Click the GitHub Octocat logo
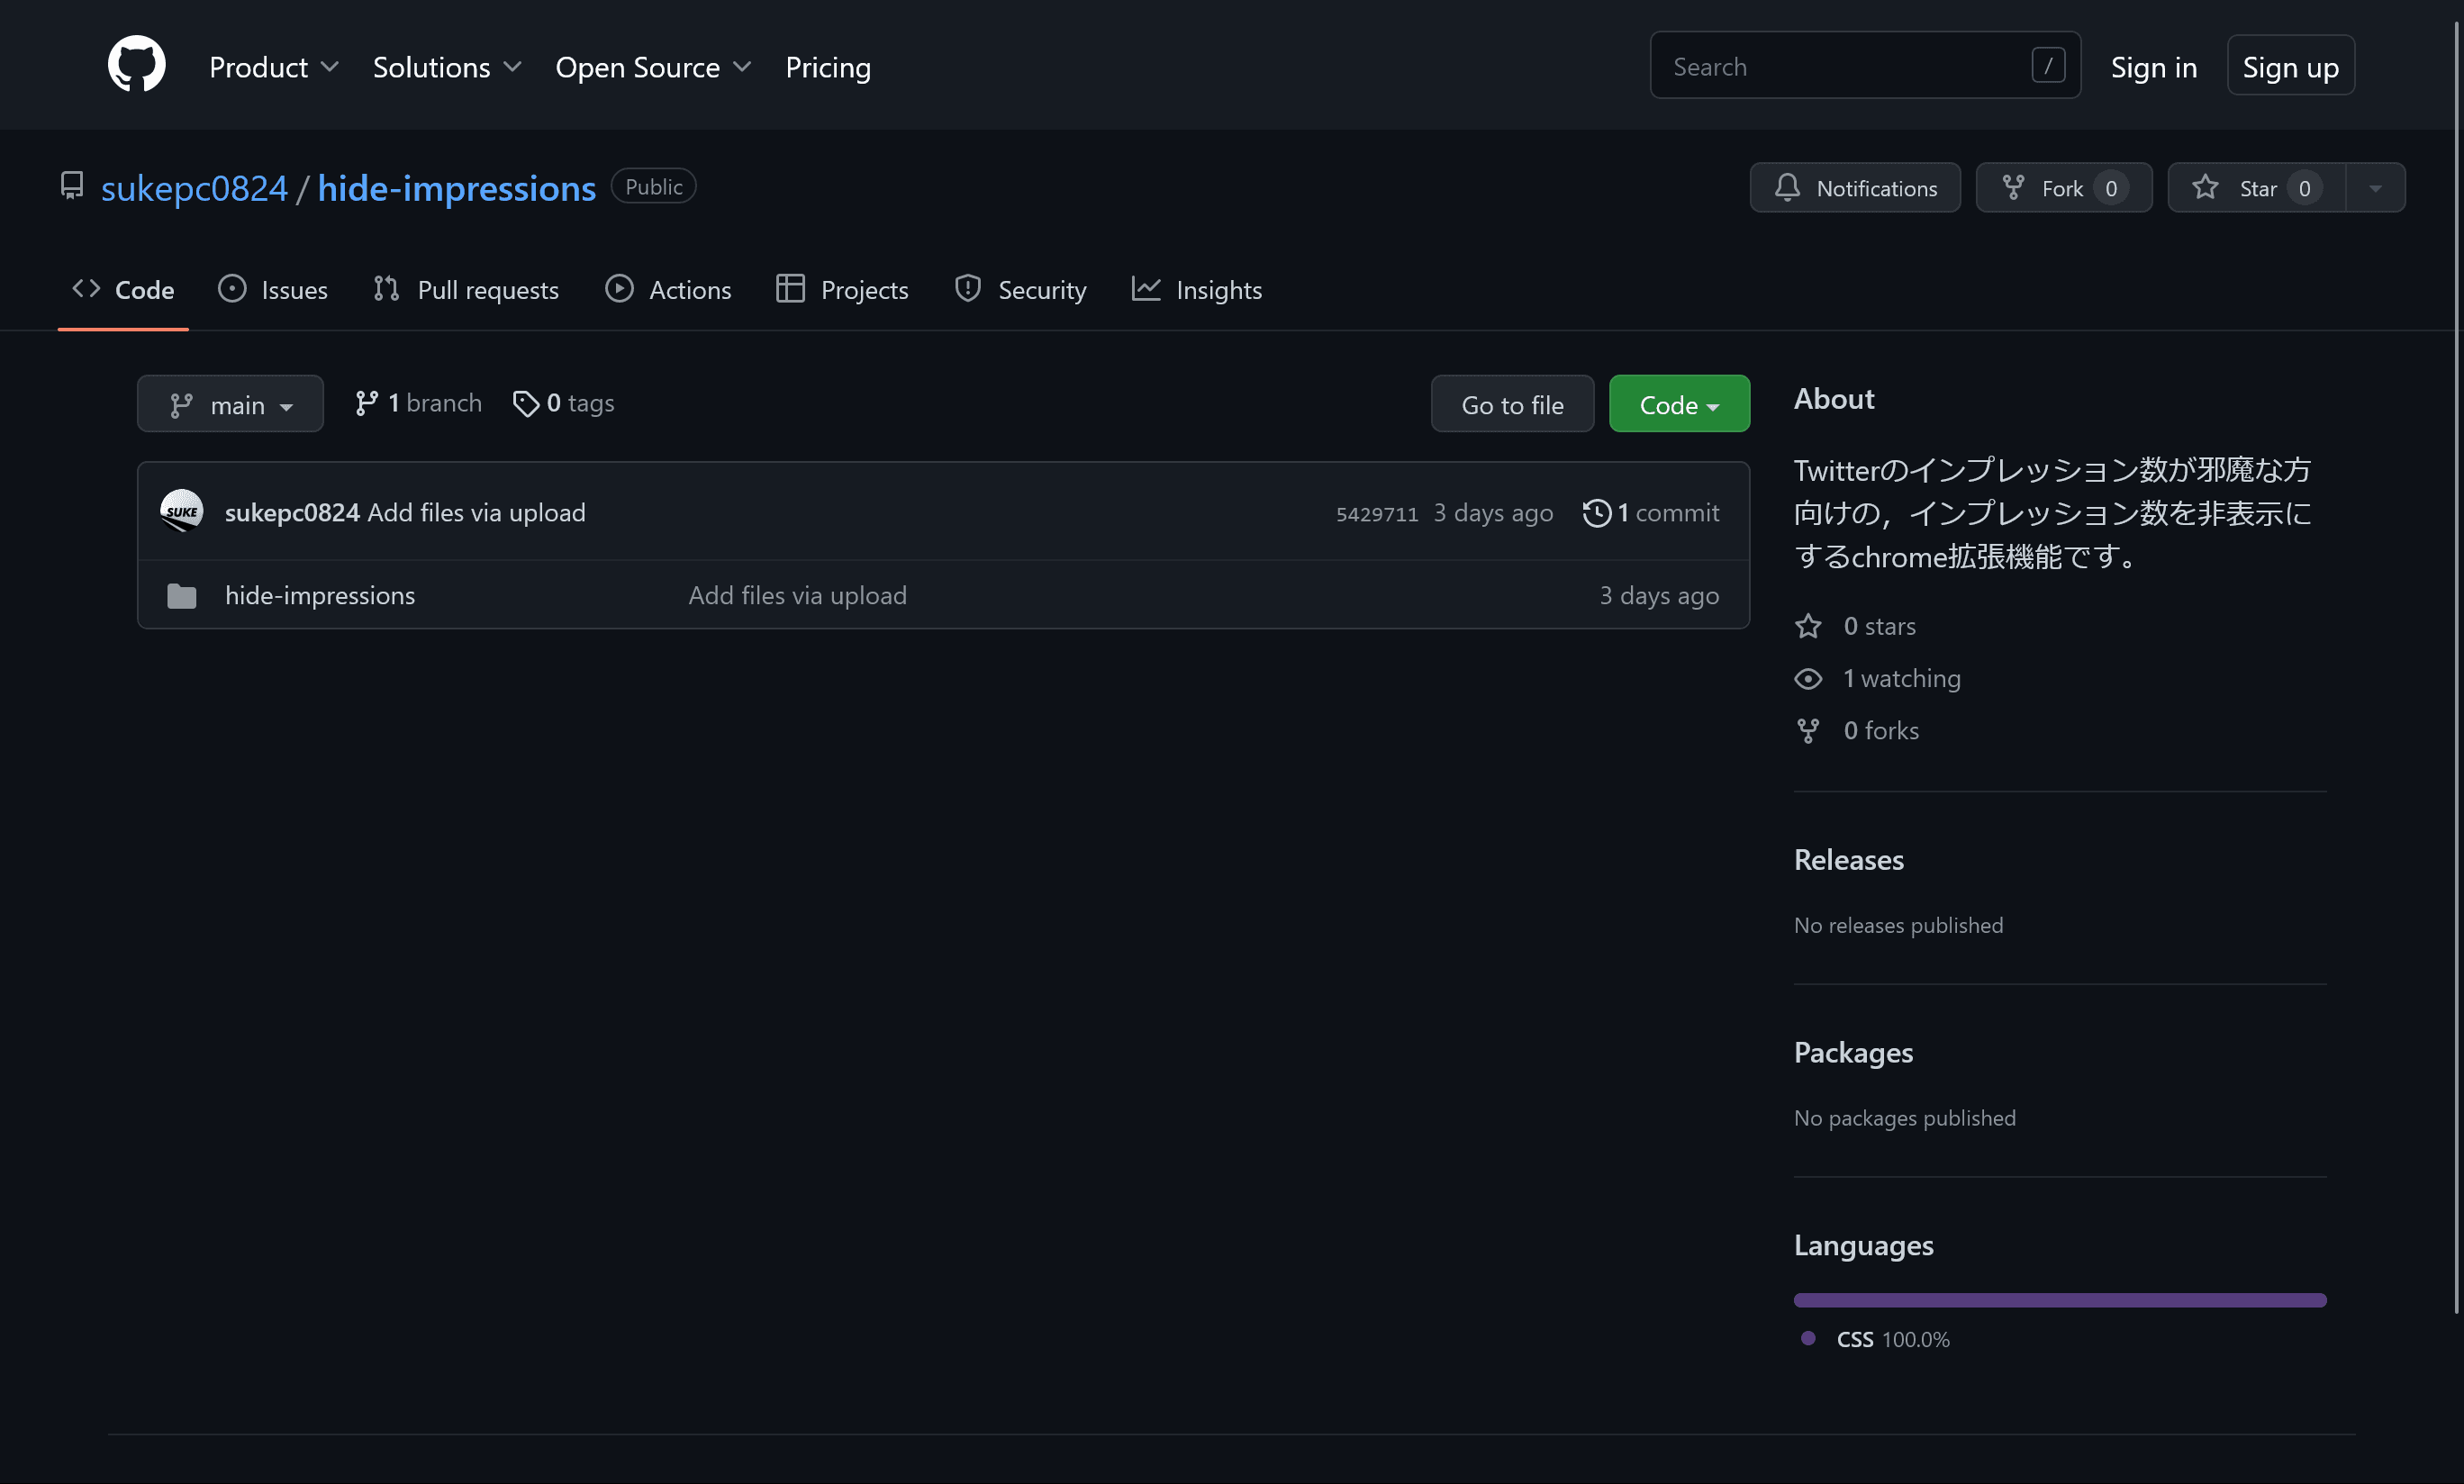 pyautogui.click(x=137, y=65)
